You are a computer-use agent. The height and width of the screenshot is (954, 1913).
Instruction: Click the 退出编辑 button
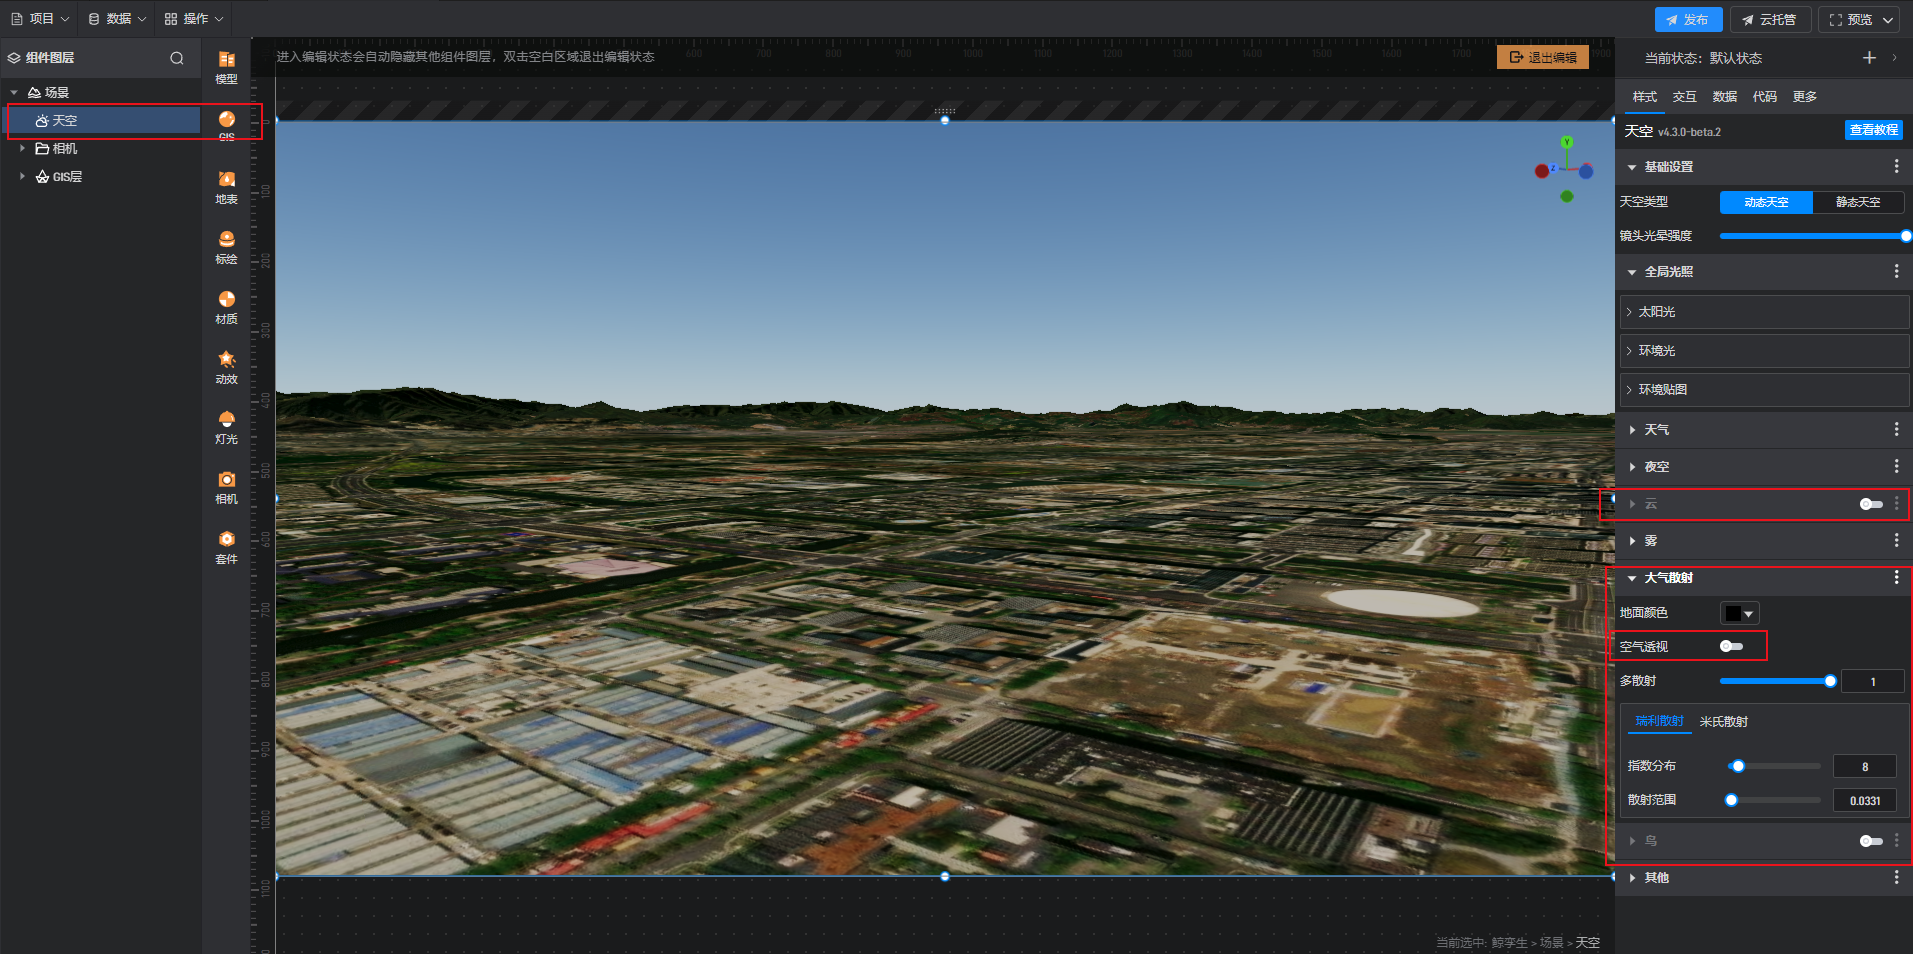1543,57
